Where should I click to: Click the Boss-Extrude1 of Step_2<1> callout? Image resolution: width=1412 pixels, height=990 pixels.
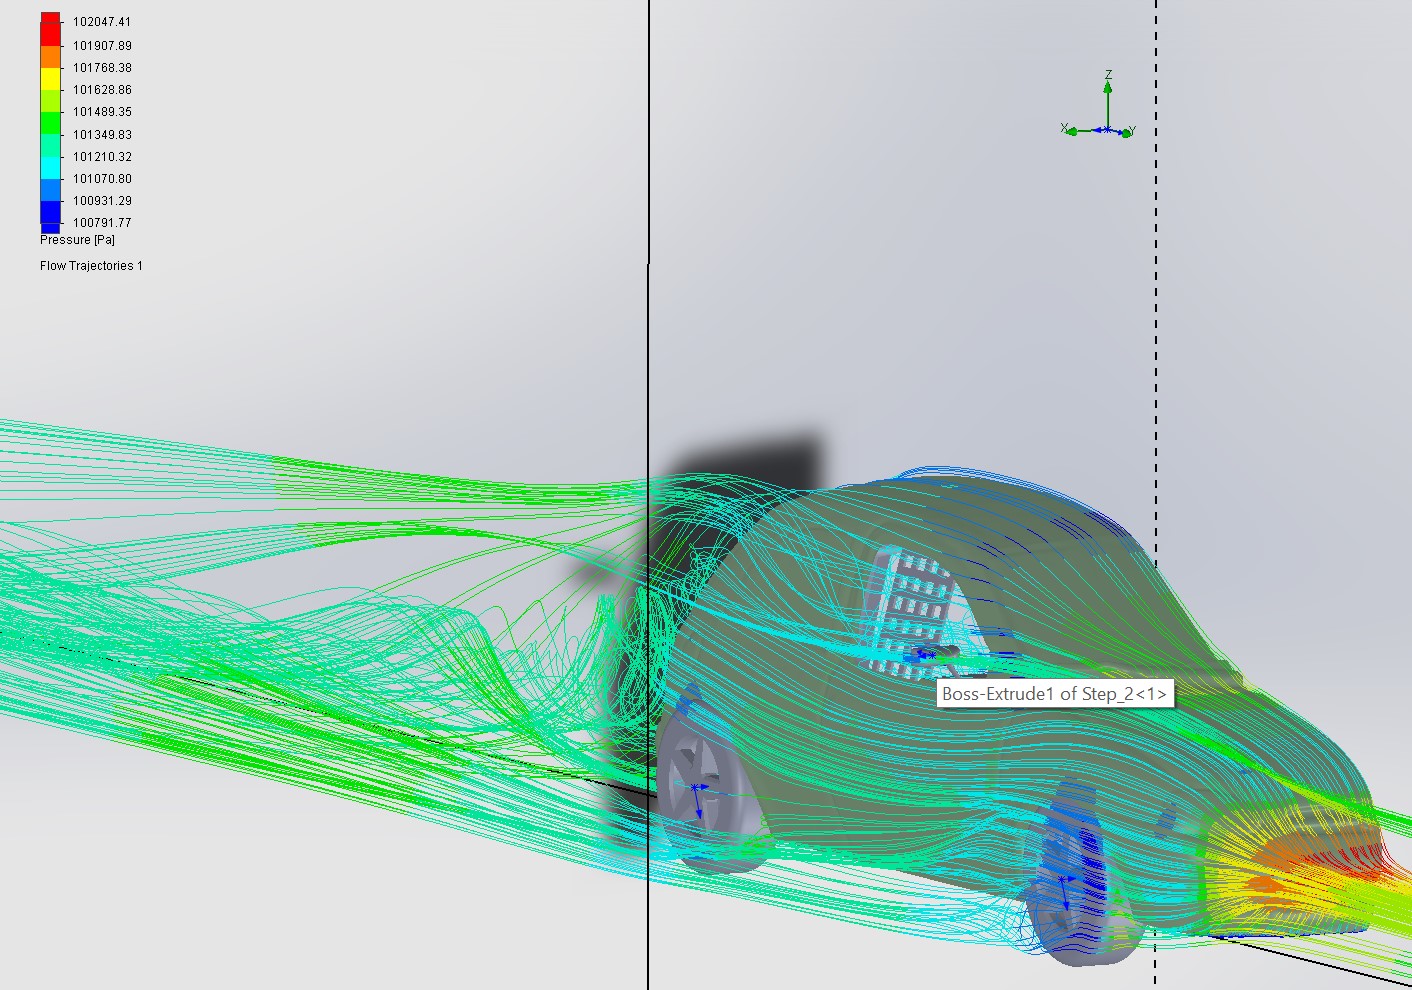pos(1054,694)
